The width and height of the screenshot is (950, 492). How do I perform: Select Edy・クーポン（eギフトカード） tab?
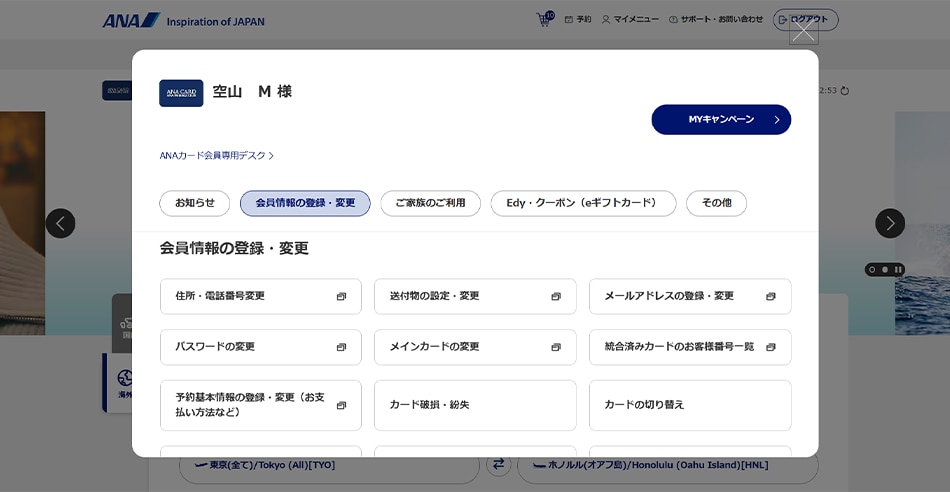click(583, 203)
